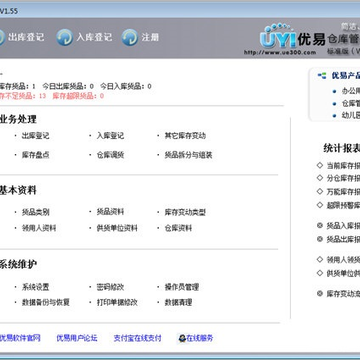Visit 优易软件官网 link
Screen dimensions: 360x360
(x=20, y=338)
